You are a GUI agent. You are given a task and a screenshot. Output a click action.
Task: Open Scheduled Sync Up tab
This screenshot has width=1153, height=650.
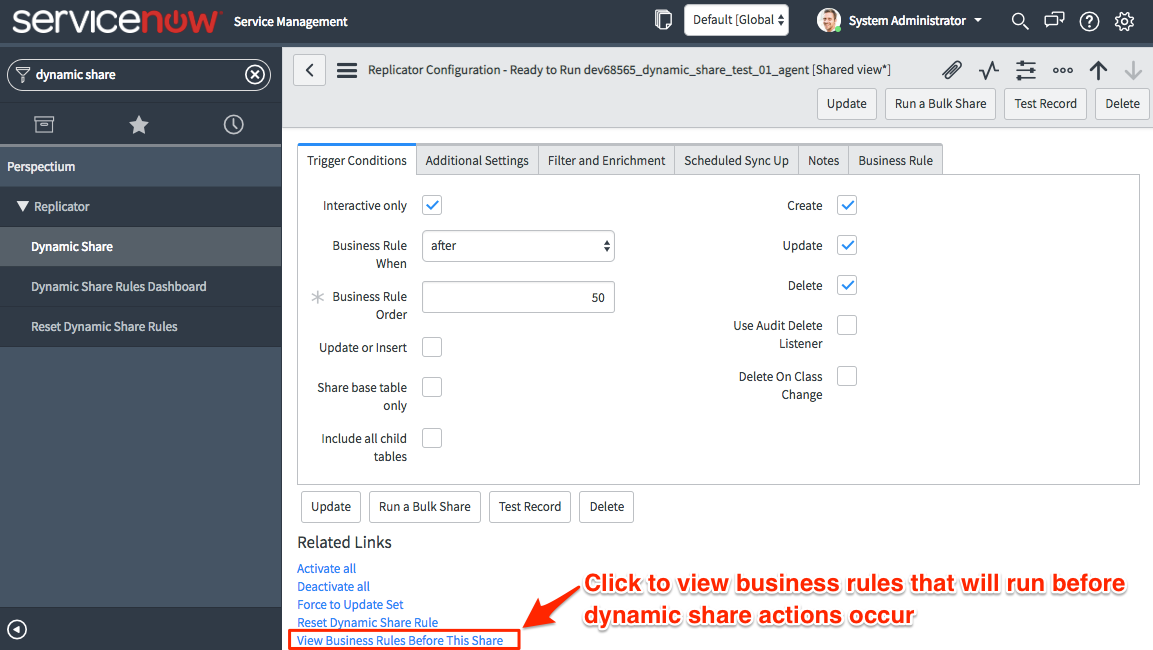[x=736, y=160]
